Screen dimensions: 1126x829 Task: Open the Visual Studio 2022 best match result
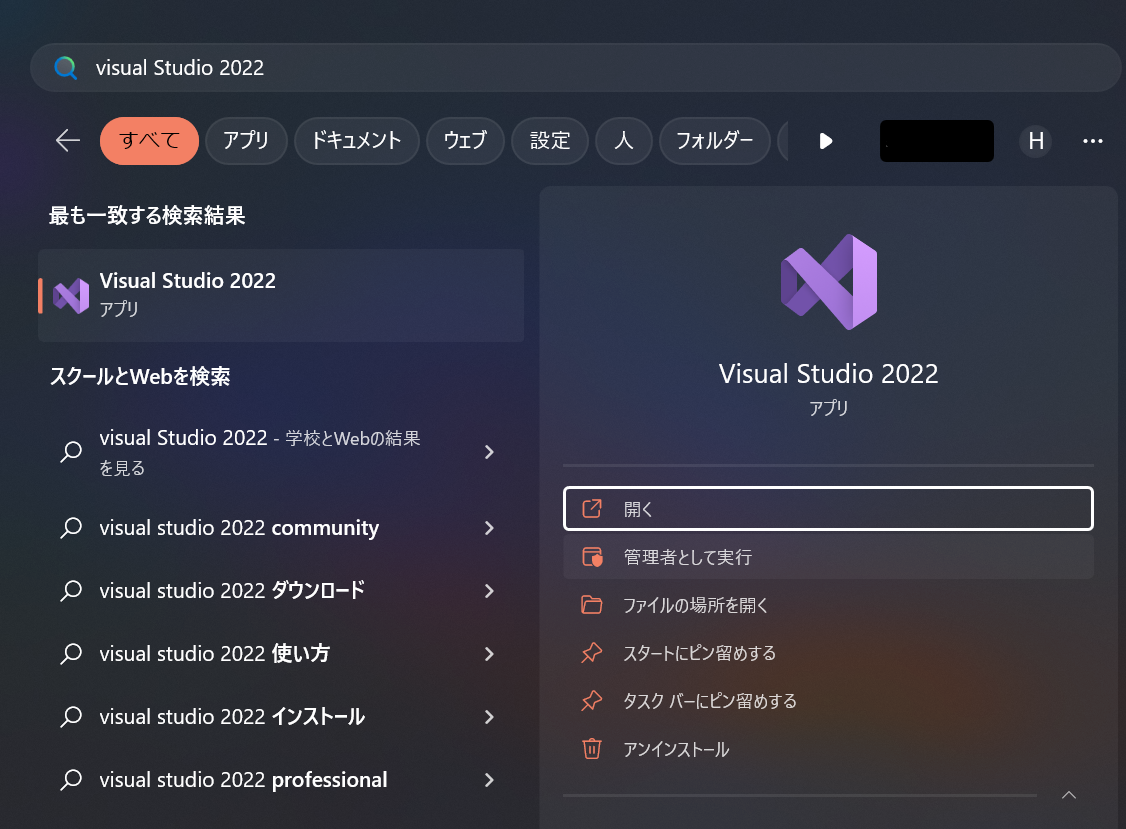281,295
